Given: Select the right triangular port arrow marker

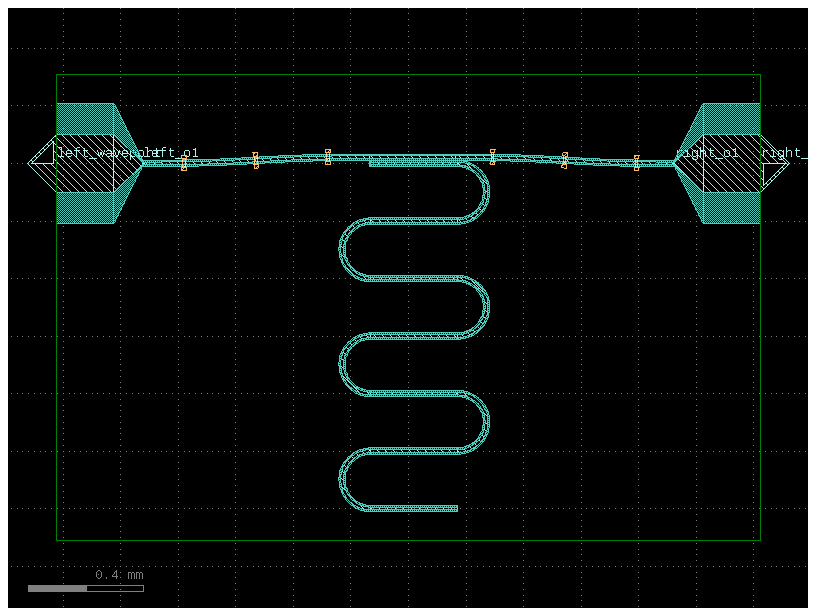Looking at the screenshot, I should (775, 175).
